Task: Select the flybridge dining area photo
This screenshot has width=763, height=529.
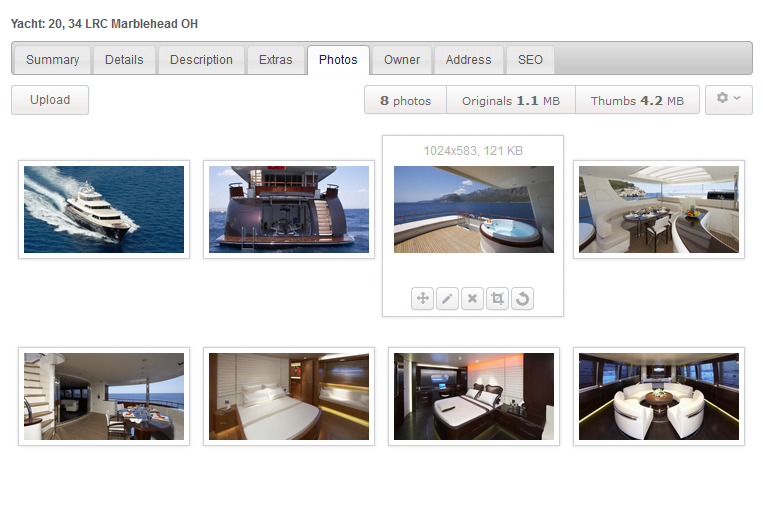Action: tap(659, 209)
